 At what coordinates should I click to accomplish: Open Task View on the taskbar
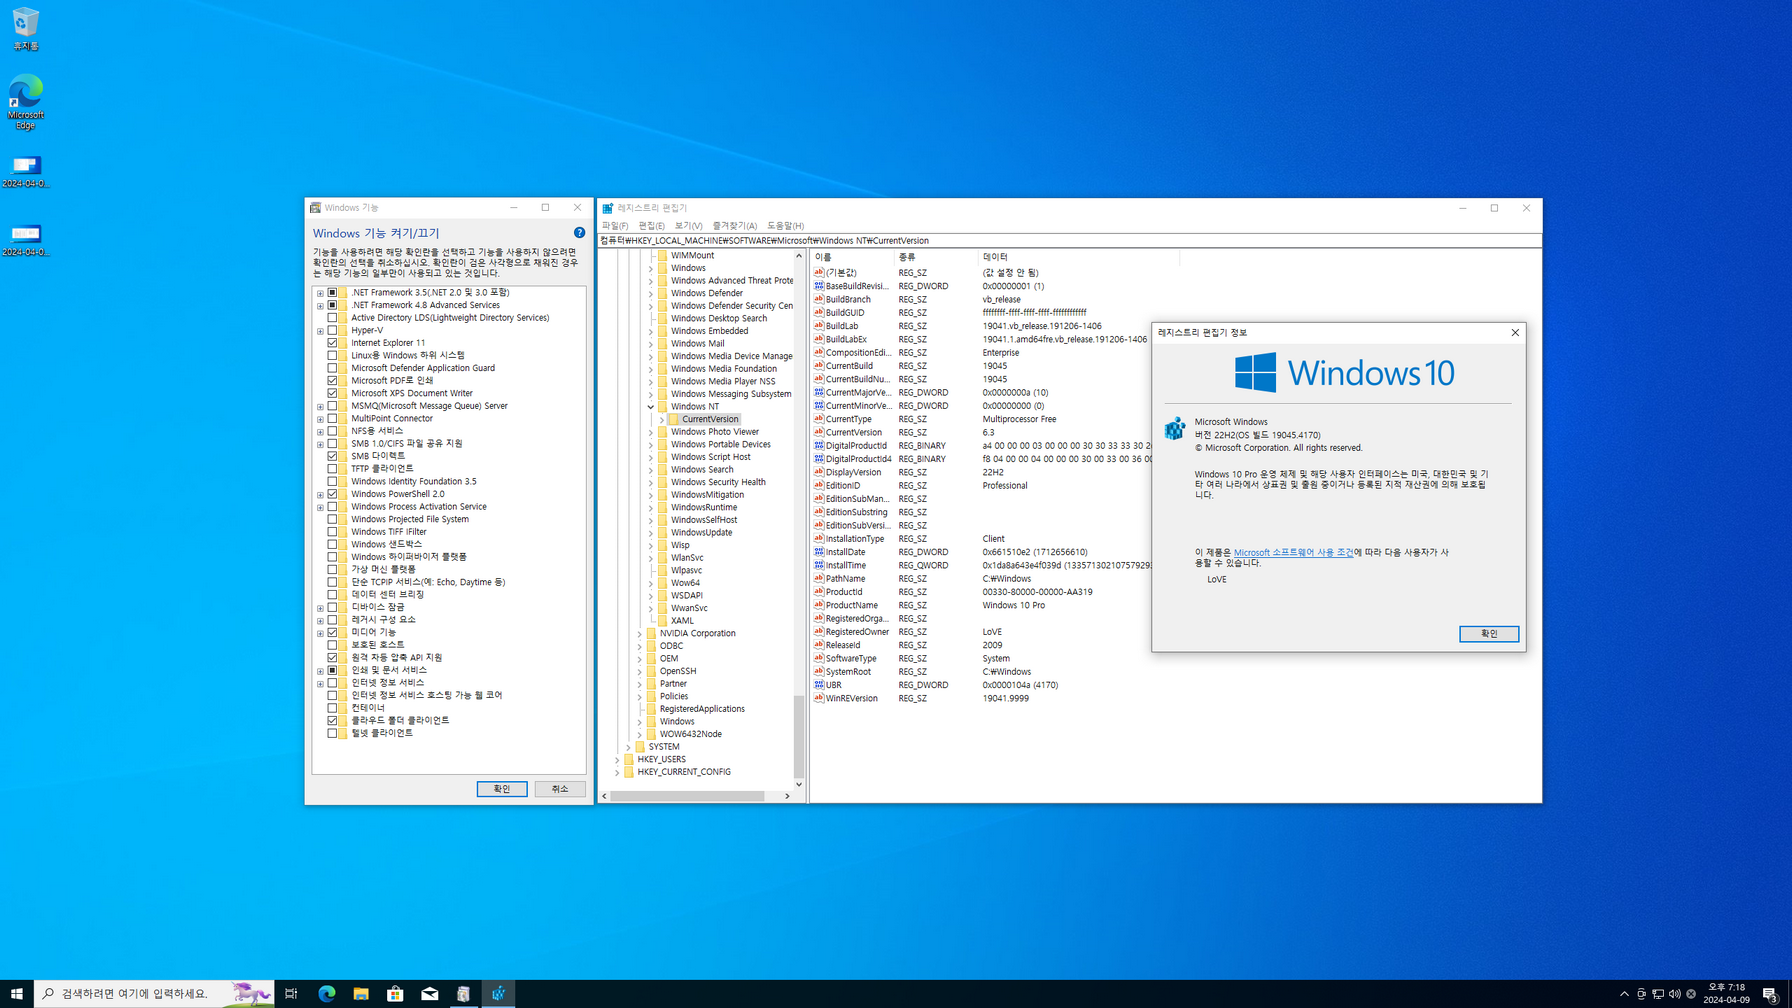coord(291,993)
